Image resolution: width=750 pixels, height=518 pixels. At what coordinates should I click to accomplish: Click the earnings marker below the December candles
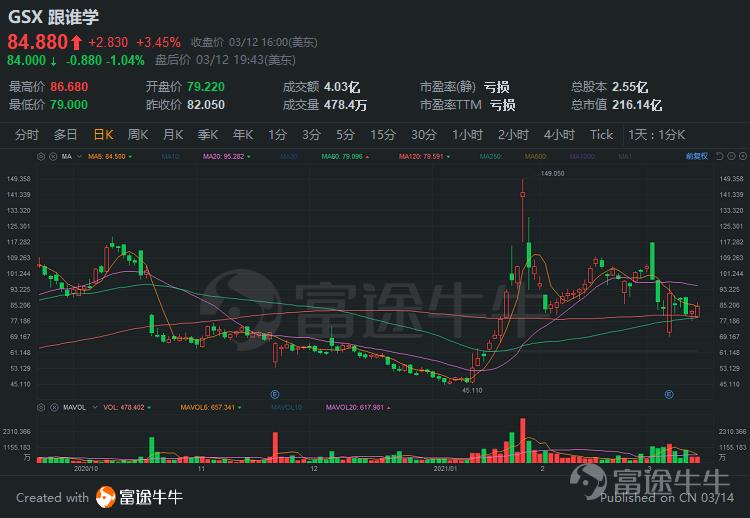point(275,395)
